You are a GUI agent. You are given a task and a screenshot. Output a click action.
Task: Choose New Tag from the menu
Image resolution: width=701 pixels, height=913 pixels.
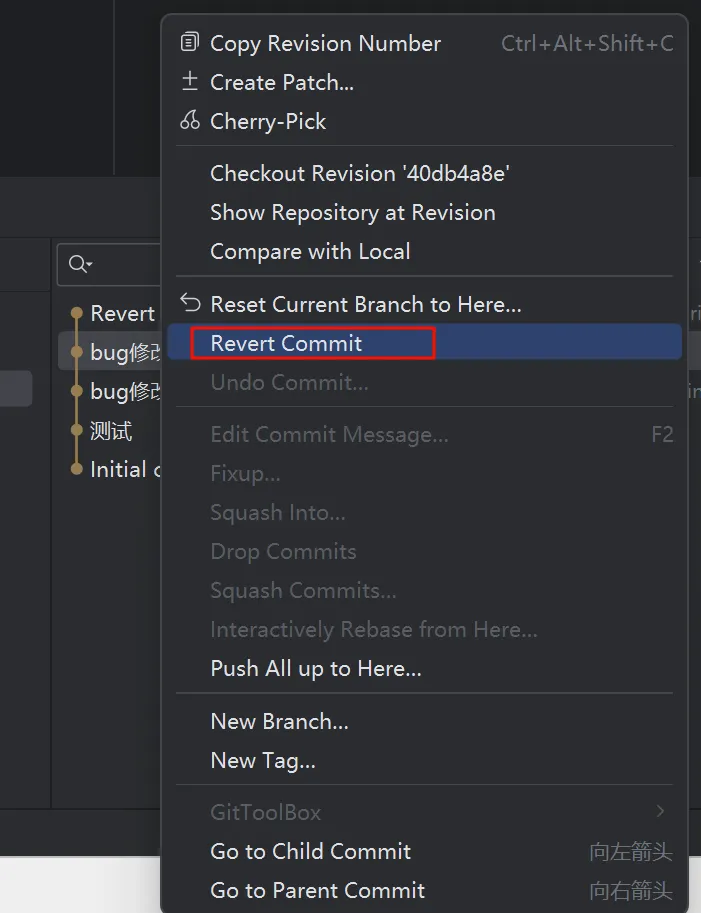point(263,760)
